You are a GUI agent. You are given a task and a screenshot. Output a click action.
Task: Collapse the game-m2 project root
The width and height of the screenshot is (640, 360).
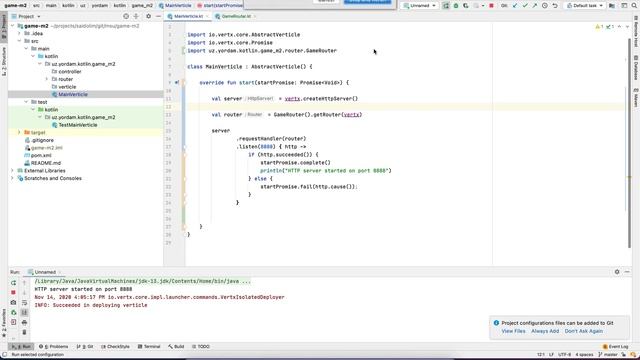pos(12,26)
